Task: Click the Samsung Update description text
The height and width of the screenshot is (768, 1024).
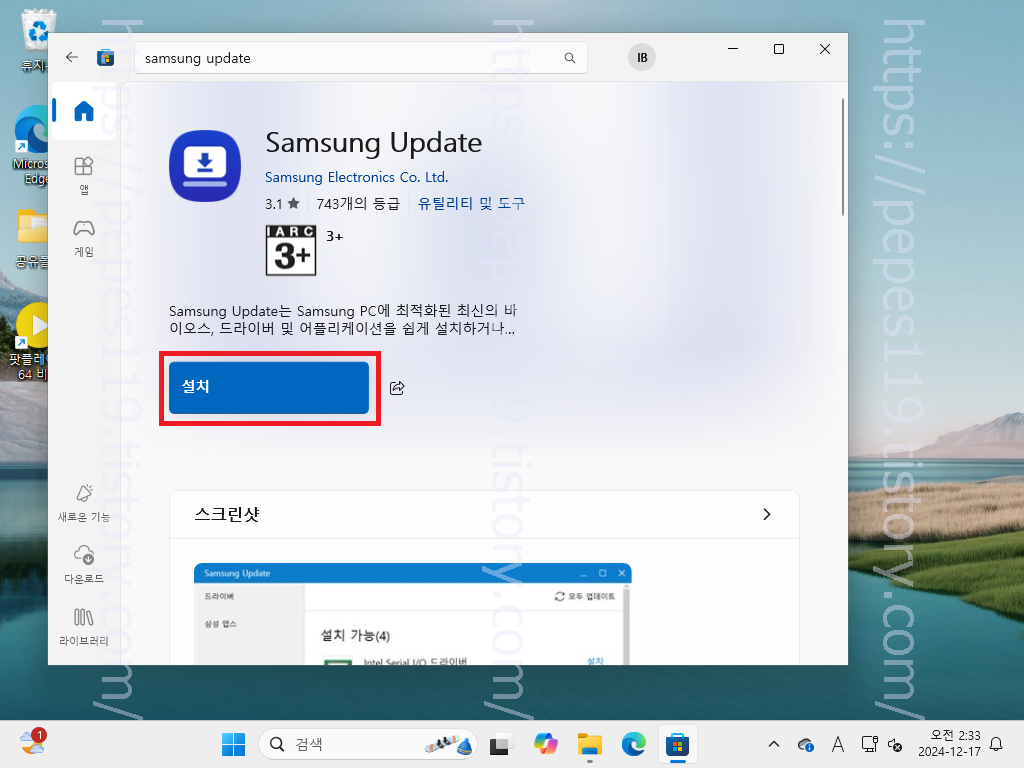Action: pyautogui.click(x=343, y=319)
